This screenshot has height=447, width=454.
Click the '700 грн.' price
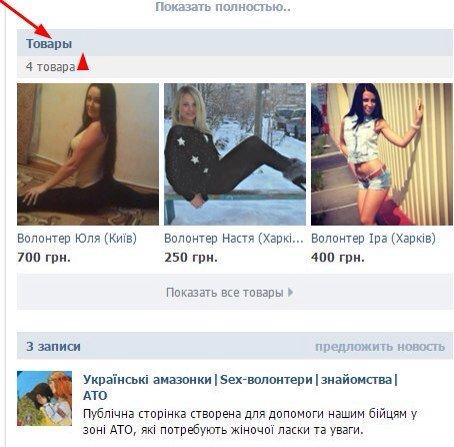pyautogui.click(x=44, y=258)
